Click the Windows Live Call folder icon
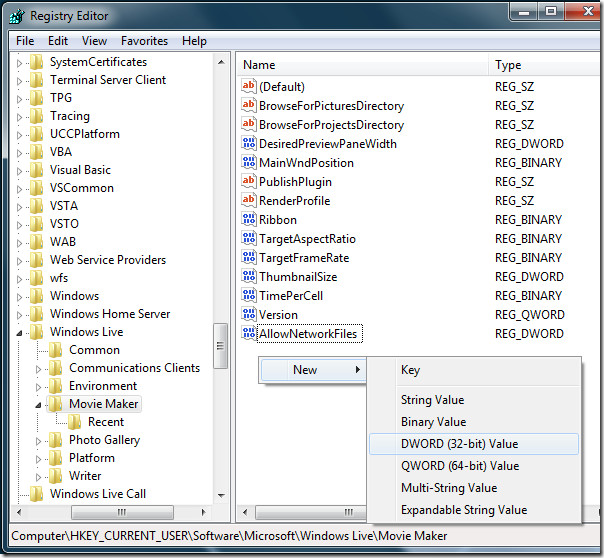 (x=37, y=494)
